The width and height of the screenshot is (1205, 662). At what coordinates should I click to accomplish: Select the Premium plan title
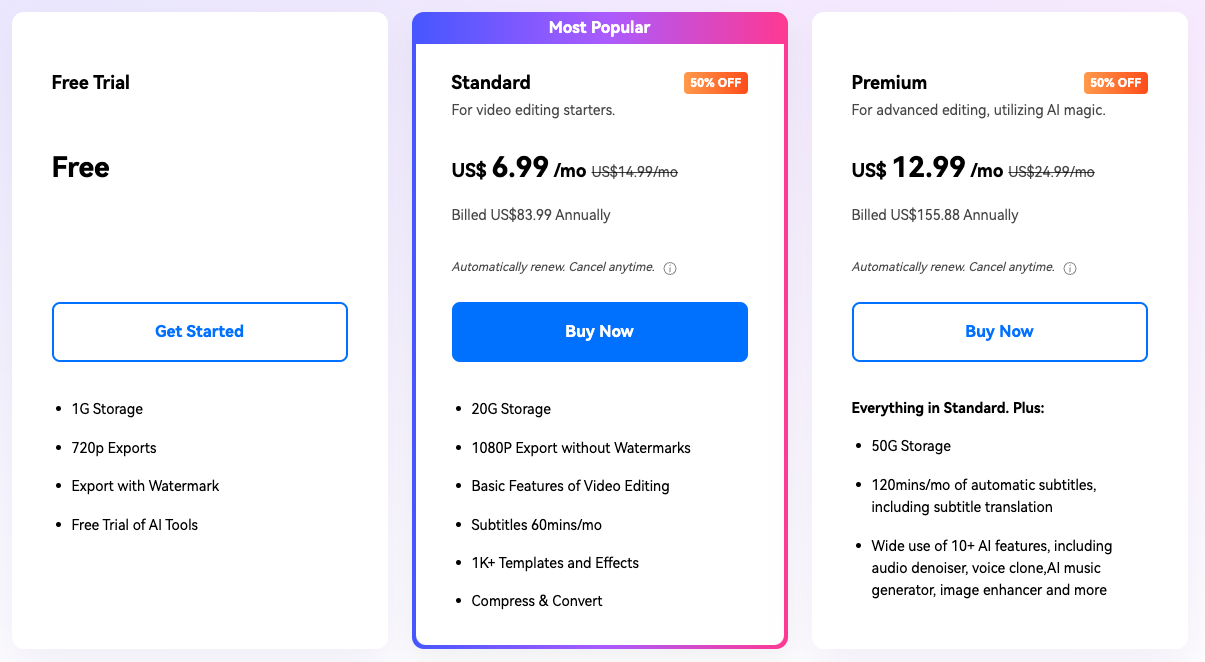(x=889, y=83)
